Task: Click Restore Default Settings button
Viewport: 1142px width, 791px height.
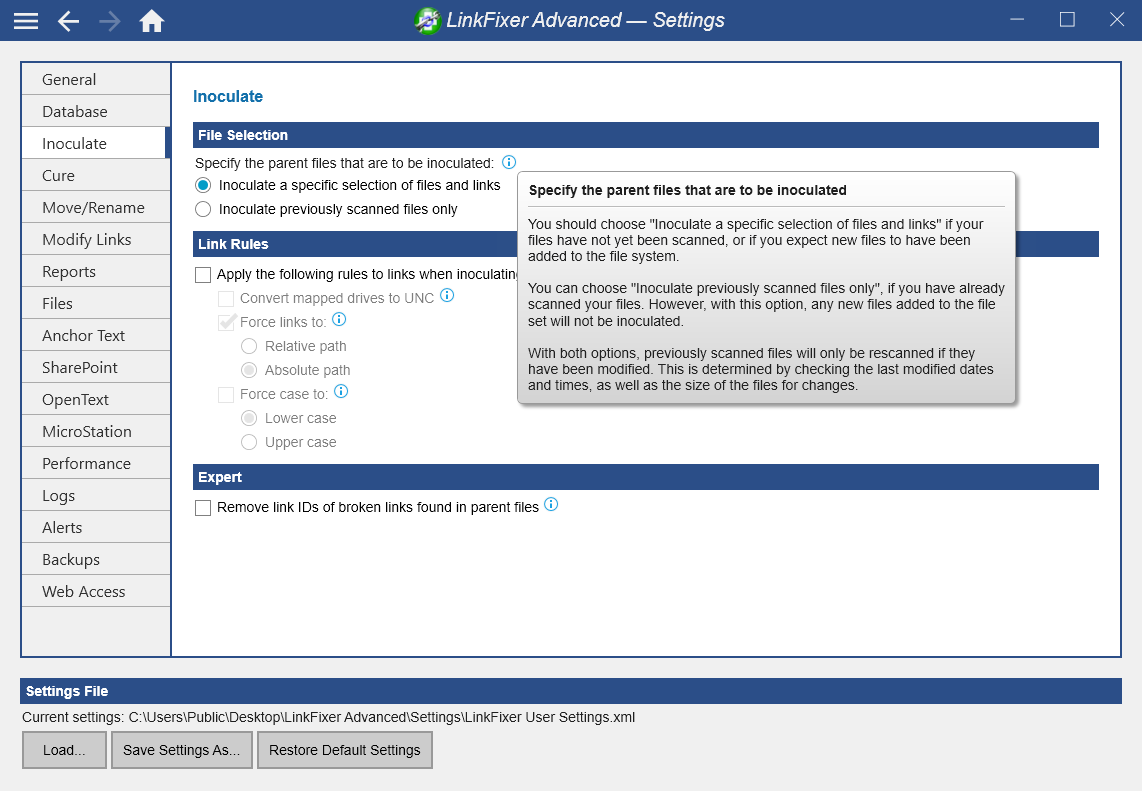Action: pos(344,750)
